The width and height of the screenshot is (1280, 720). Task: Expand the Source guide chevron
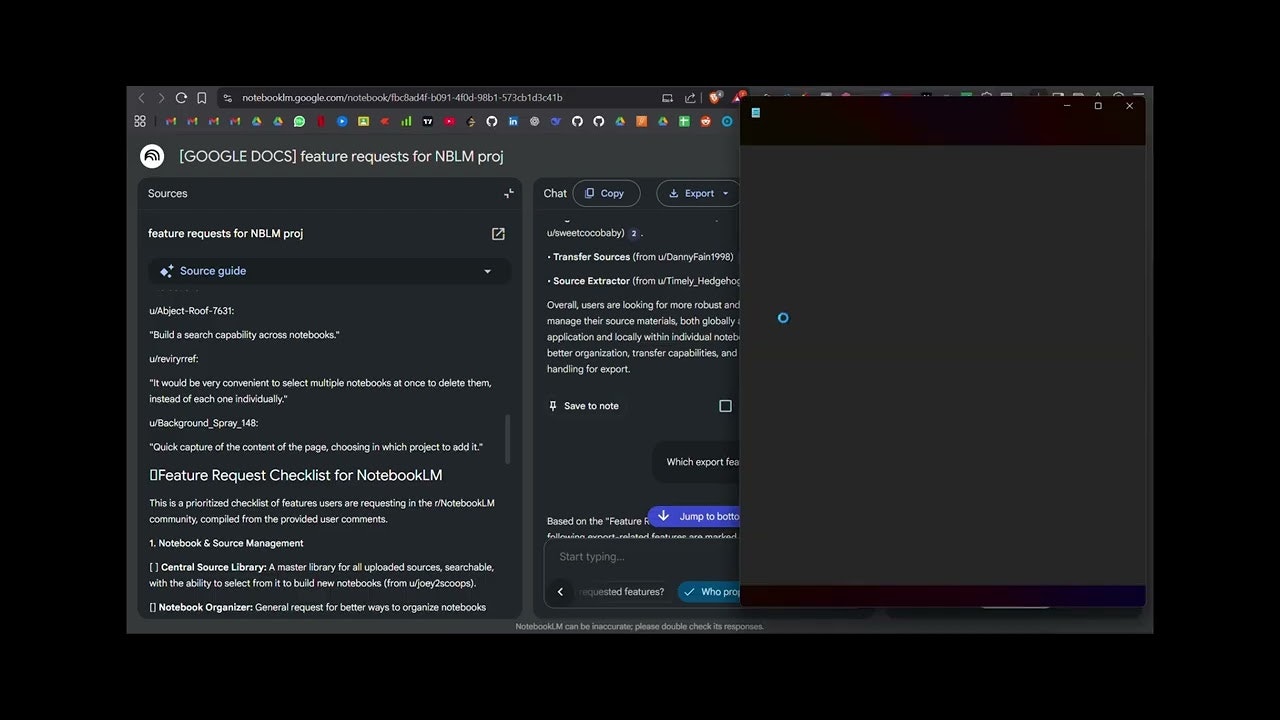[x=487, y=271]
